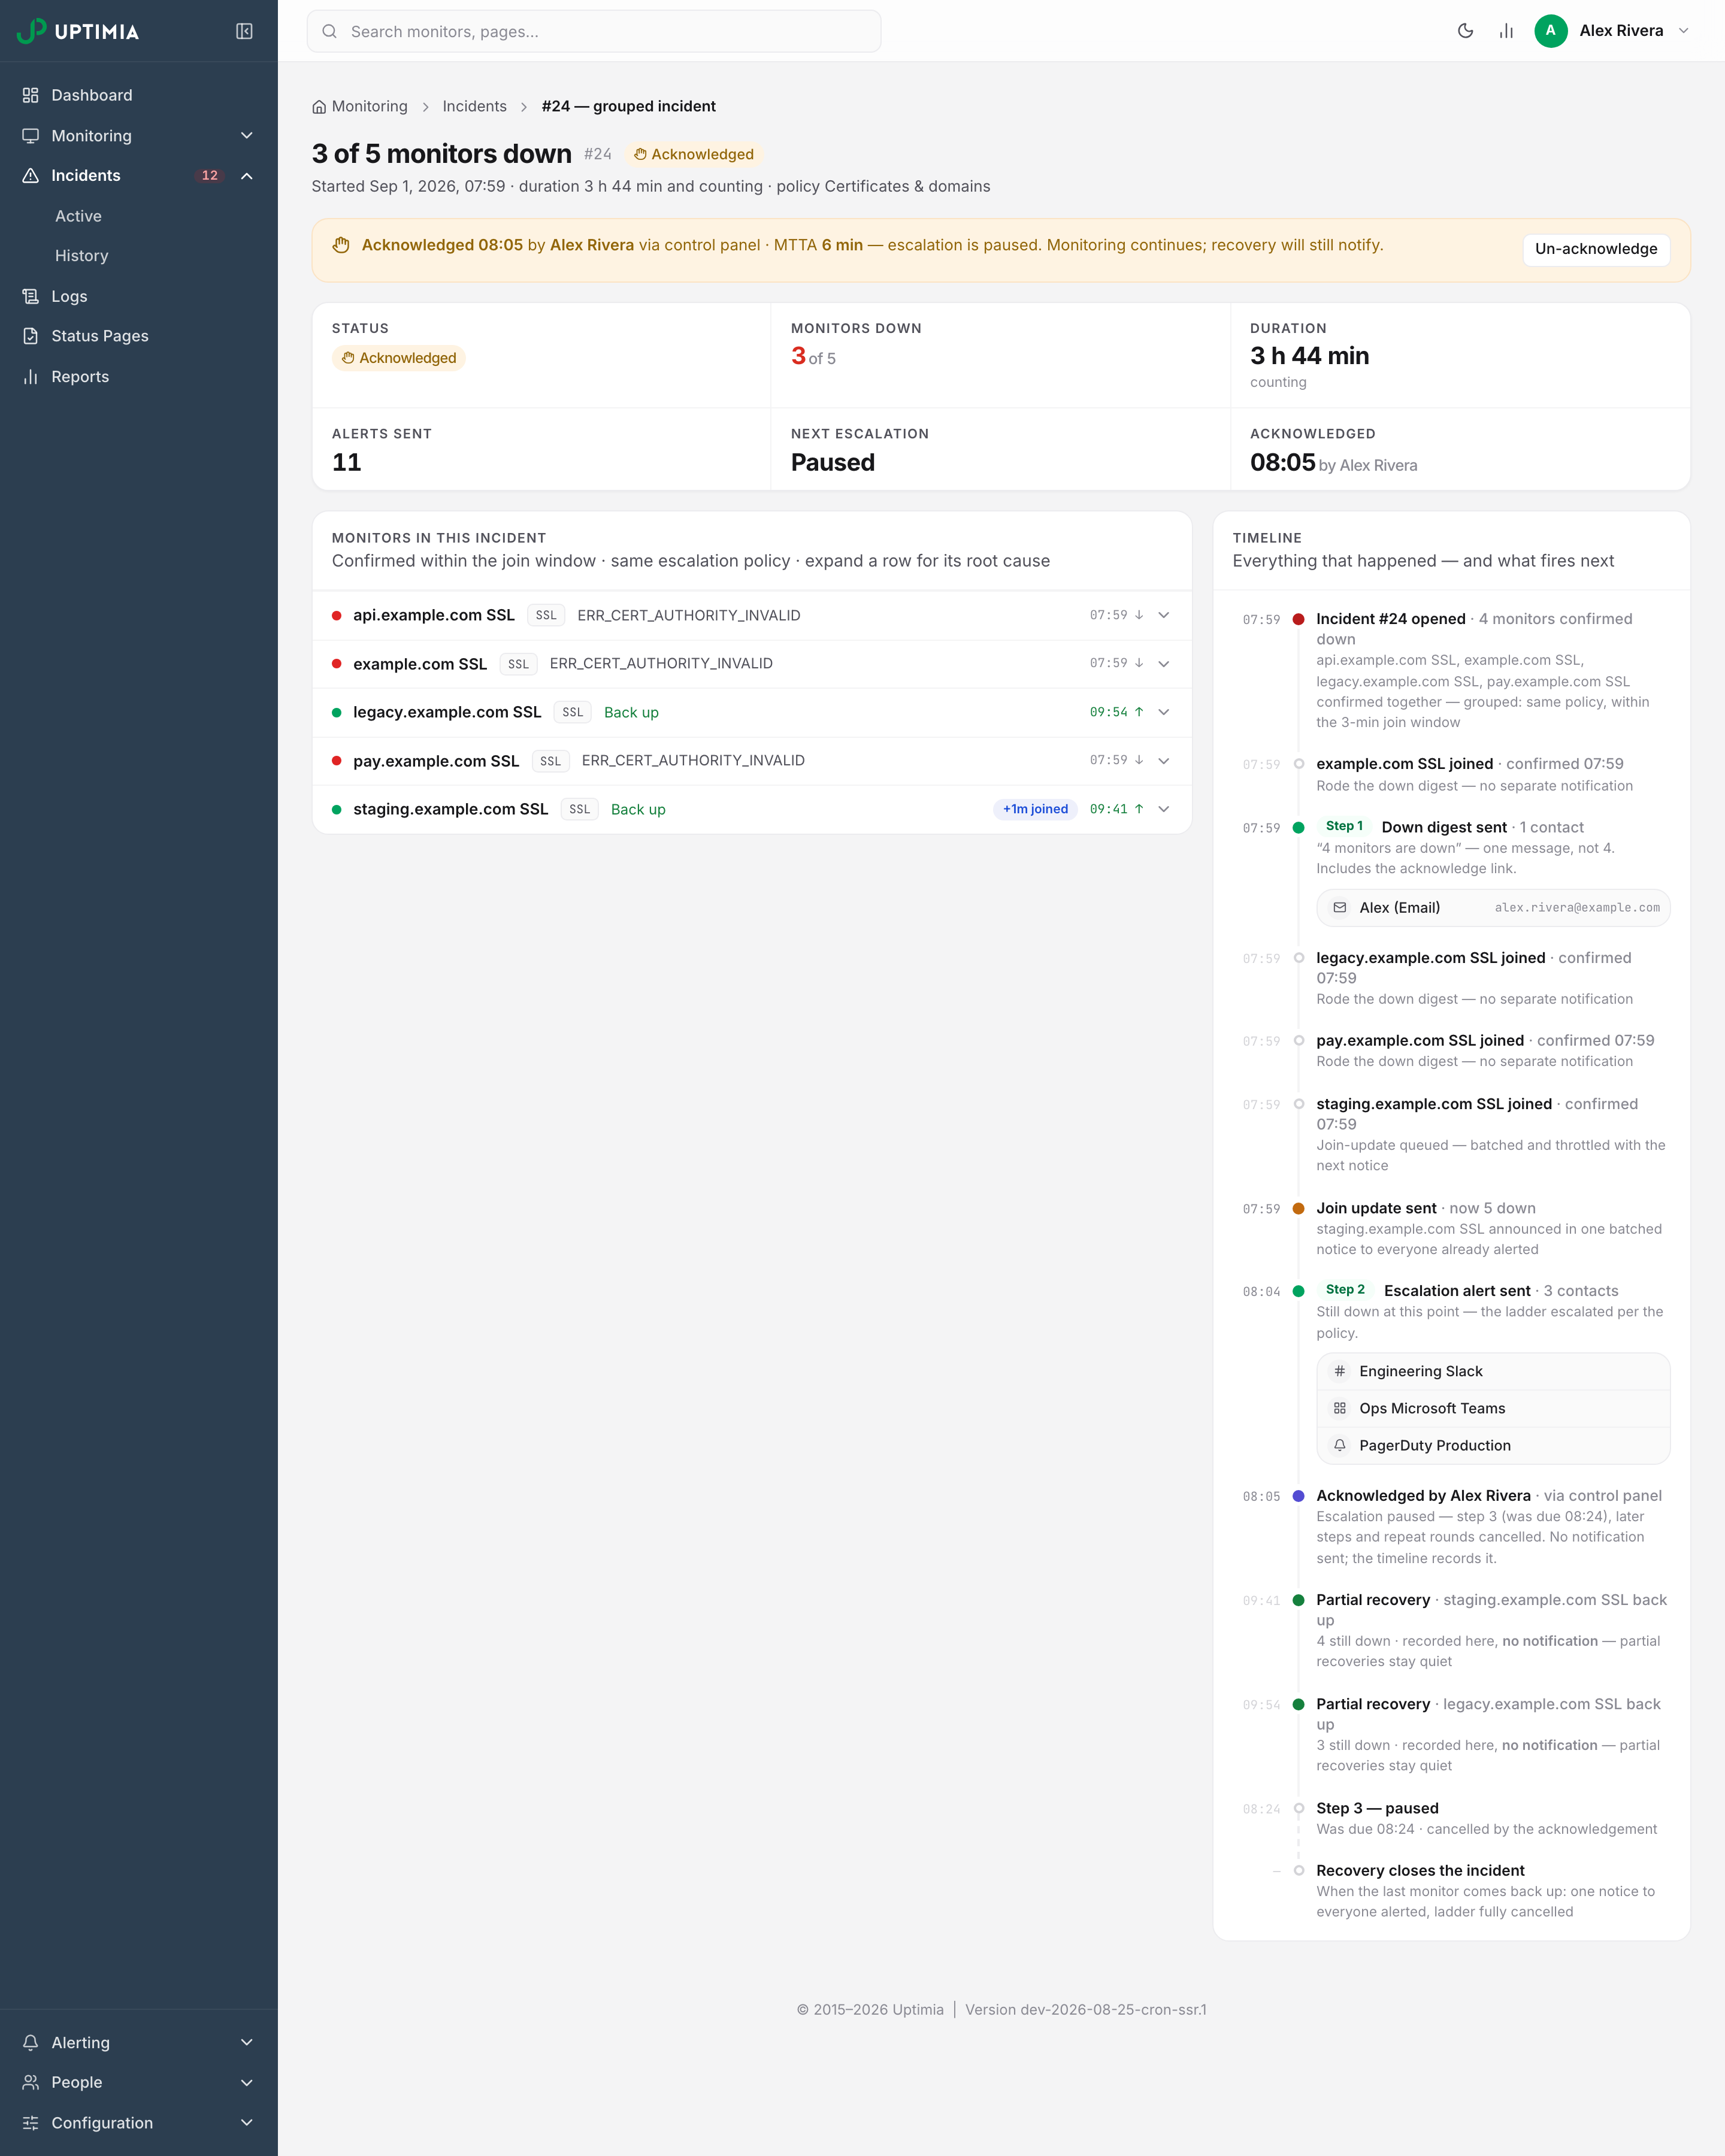
Task: Open Active incidents in sidebar
Action: click(x=78, y=216)
